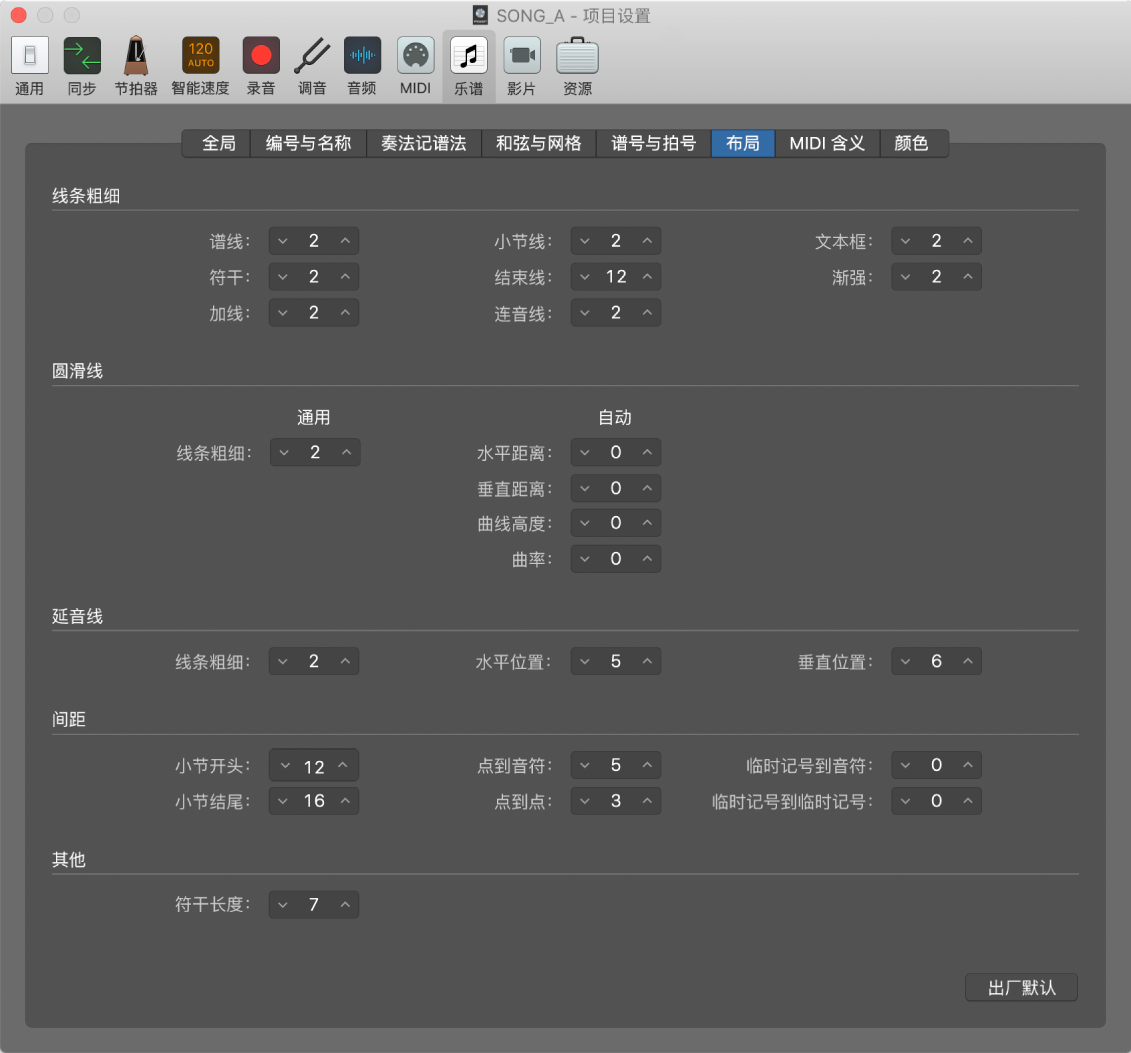1131x1053 pixels.
Task: Decrease the 渐强 crescendo thickness value
Action: coord(905,277)
